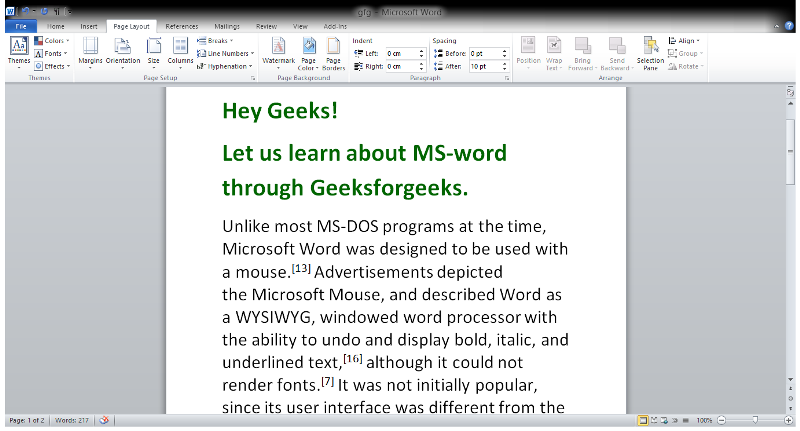This screenshot has width=800, height=431.
Task: Click the zoom in plus button
Action: click(x=789, y=420)
